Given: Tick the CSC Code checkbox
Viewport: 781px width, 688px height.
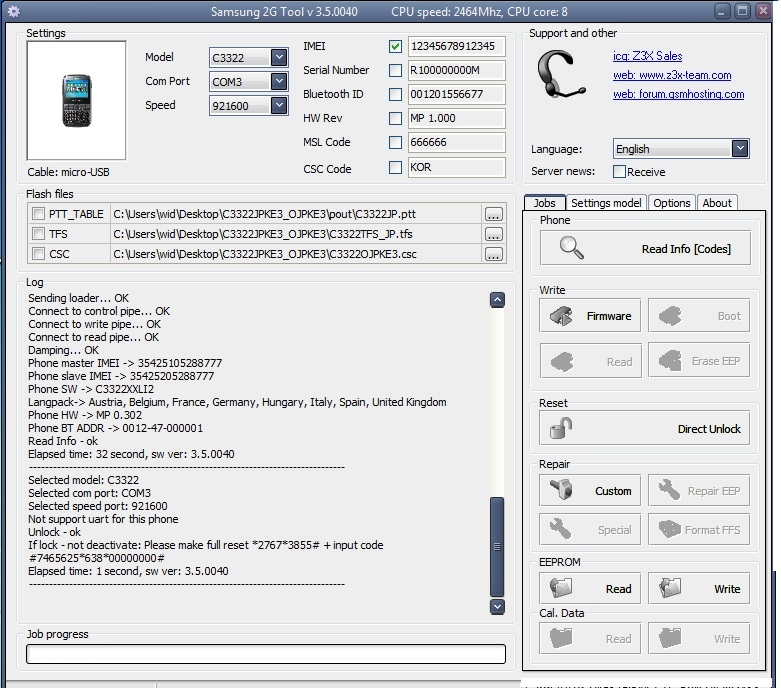Looking at the screenshot, I should pos(395,167).
